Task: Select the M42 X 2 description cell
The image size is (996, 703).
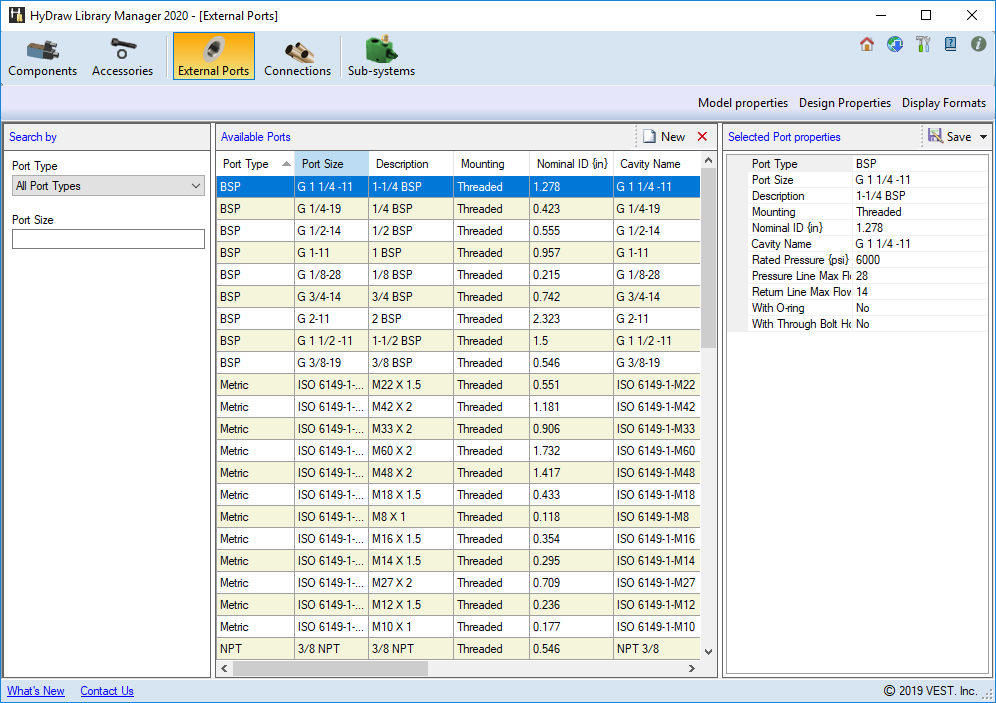Action: pyautogui.click(x=411, y=407)
